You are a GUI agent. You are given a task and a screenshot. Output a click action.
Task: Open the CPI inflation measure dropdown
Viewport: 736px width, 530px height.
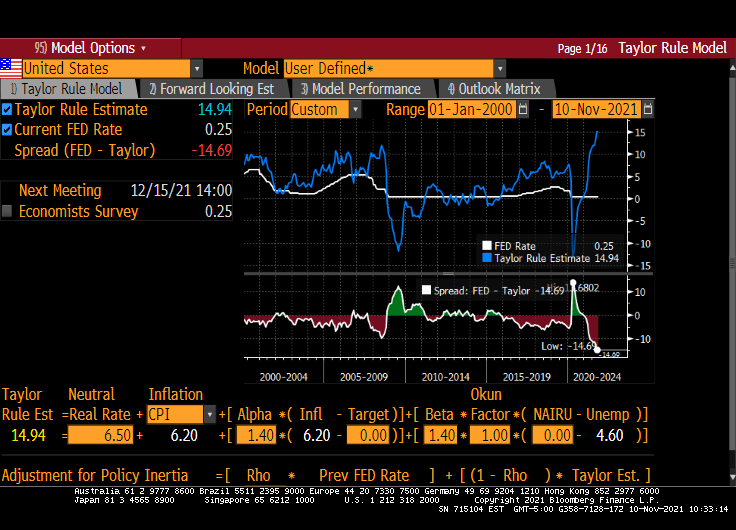point(209,414)
